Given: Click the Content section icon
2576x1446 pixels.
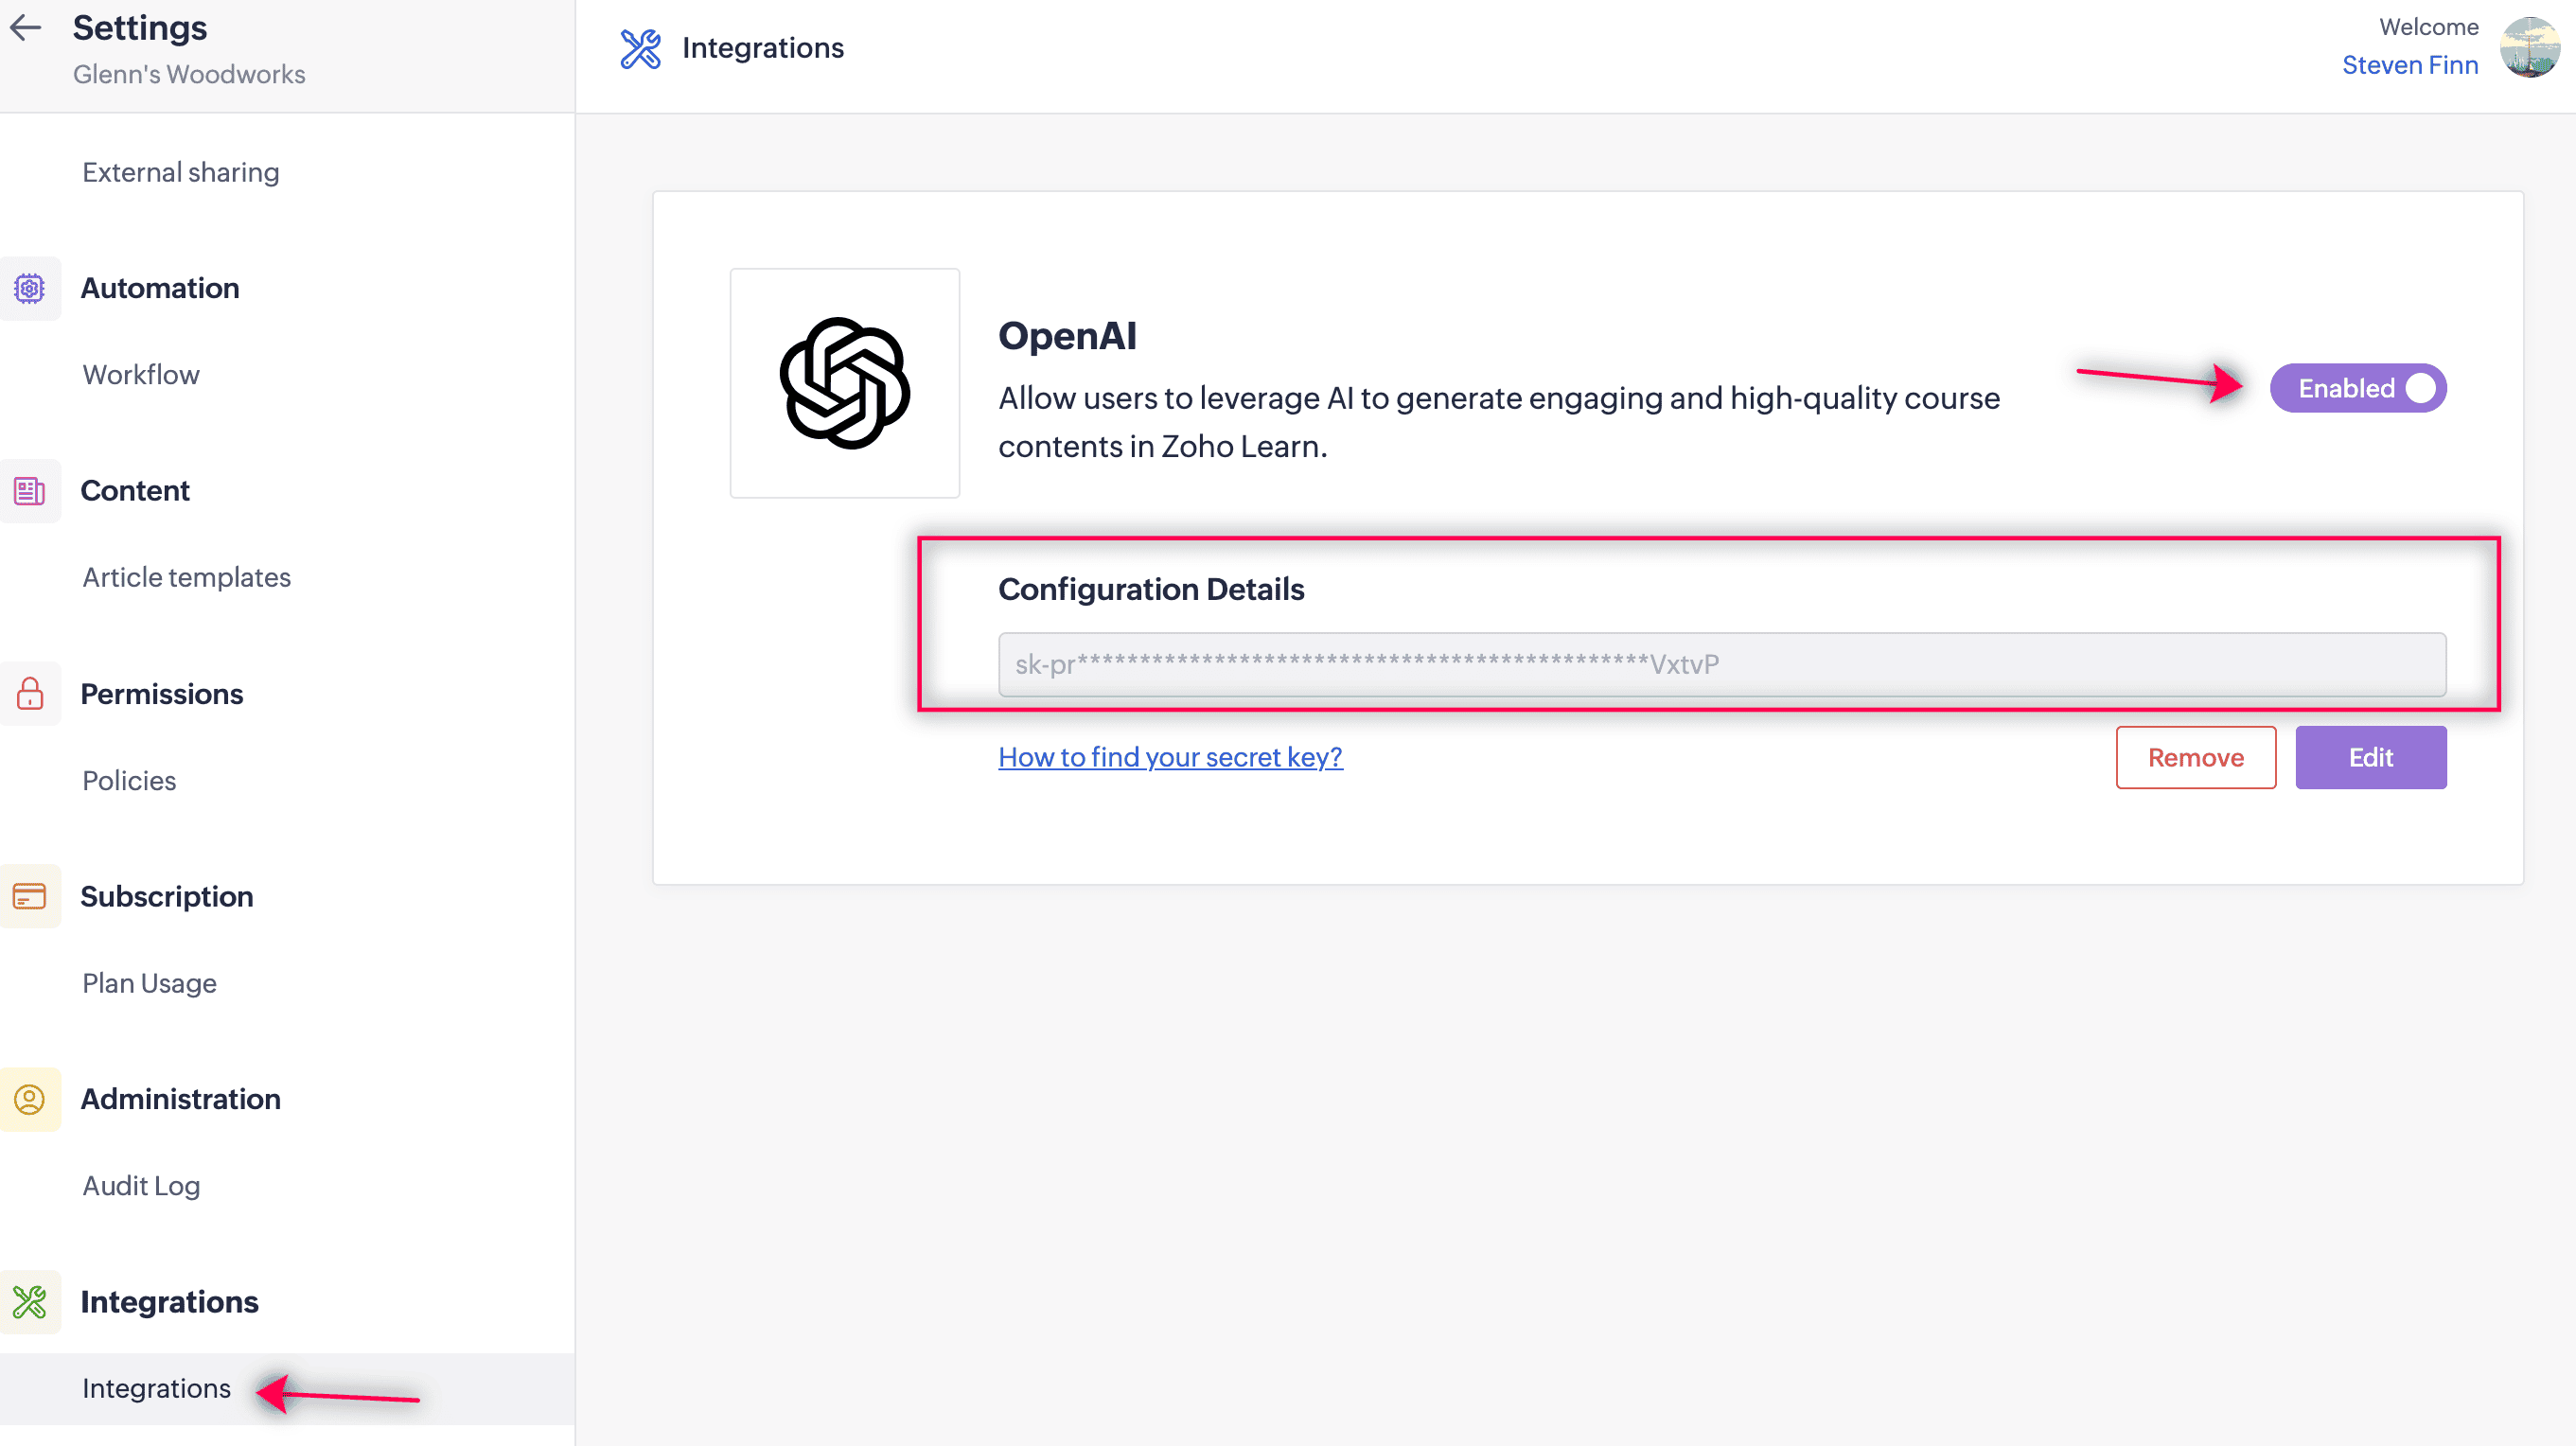Looking at the screenshot, I should point(30,491).
